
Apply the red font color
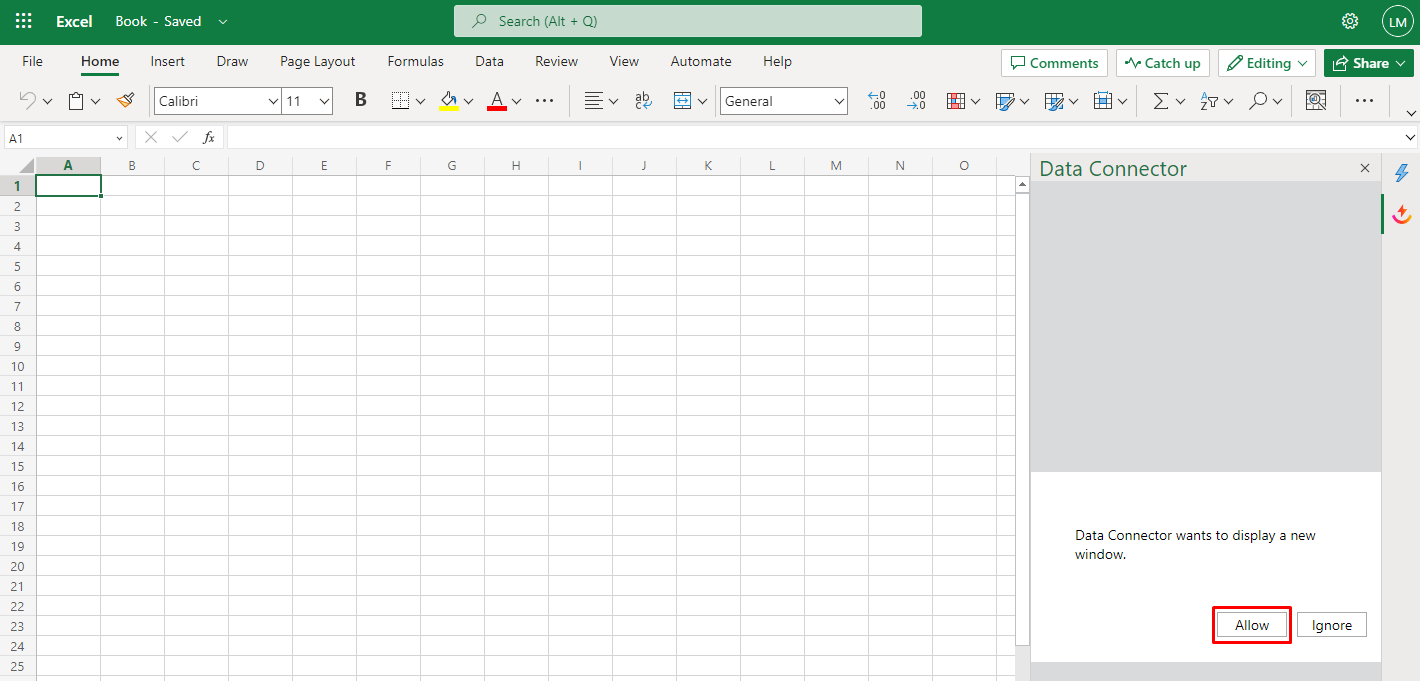(497, 101)
